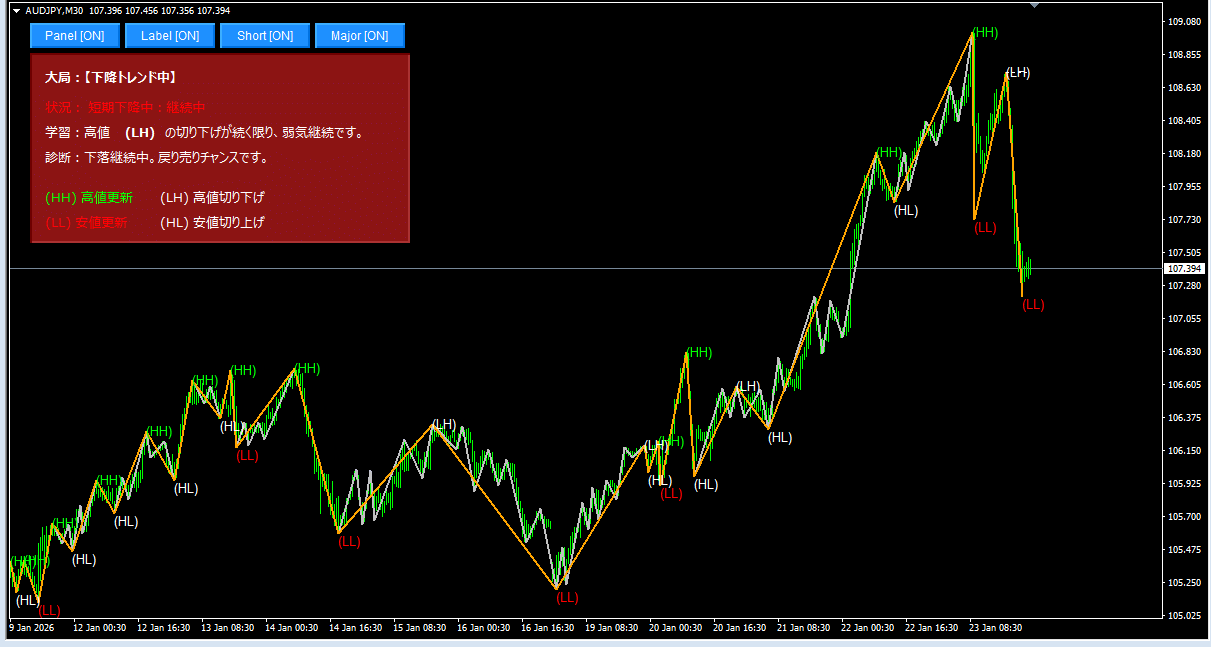Click the (HH) 高値更新 legend entry
1211x647 pixels.
89,198
